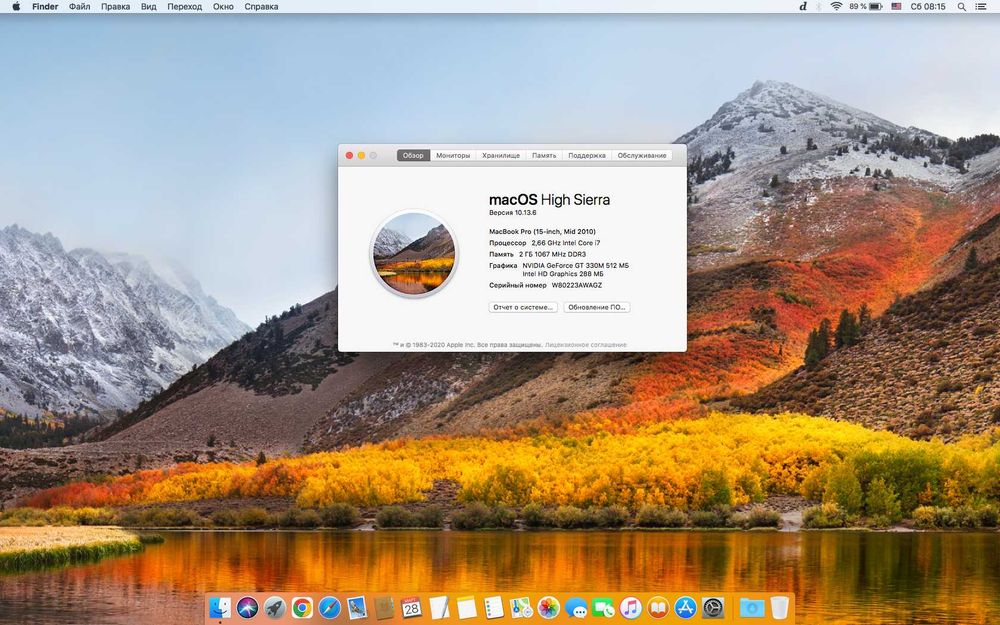Click the US flag input source icon
The image size is (1000, 625).
(x=896, y=6)
